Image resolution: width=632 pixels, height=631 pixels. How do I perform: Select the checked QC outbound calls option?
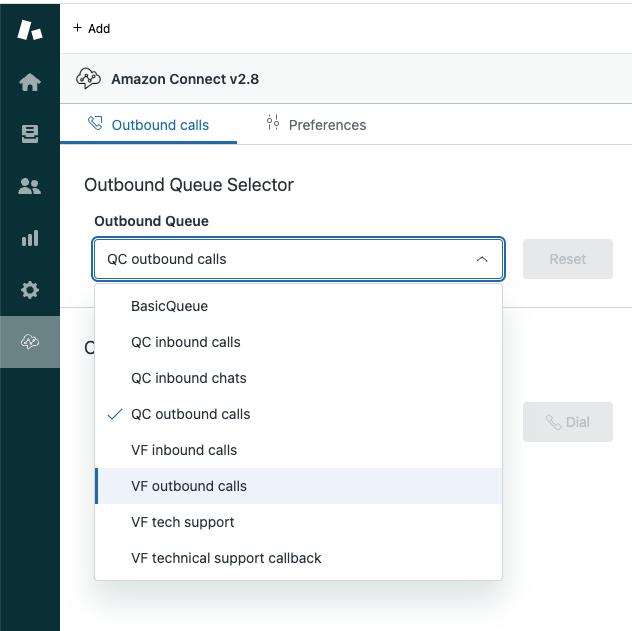[190, 414]
